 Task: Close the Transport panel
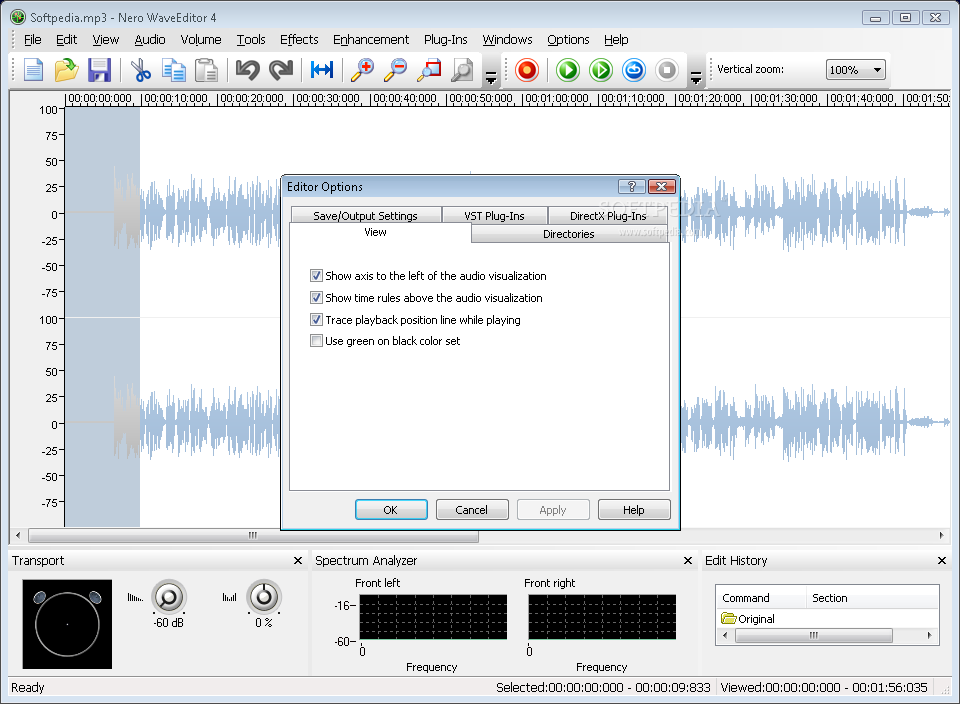click(x=298, y=560)
